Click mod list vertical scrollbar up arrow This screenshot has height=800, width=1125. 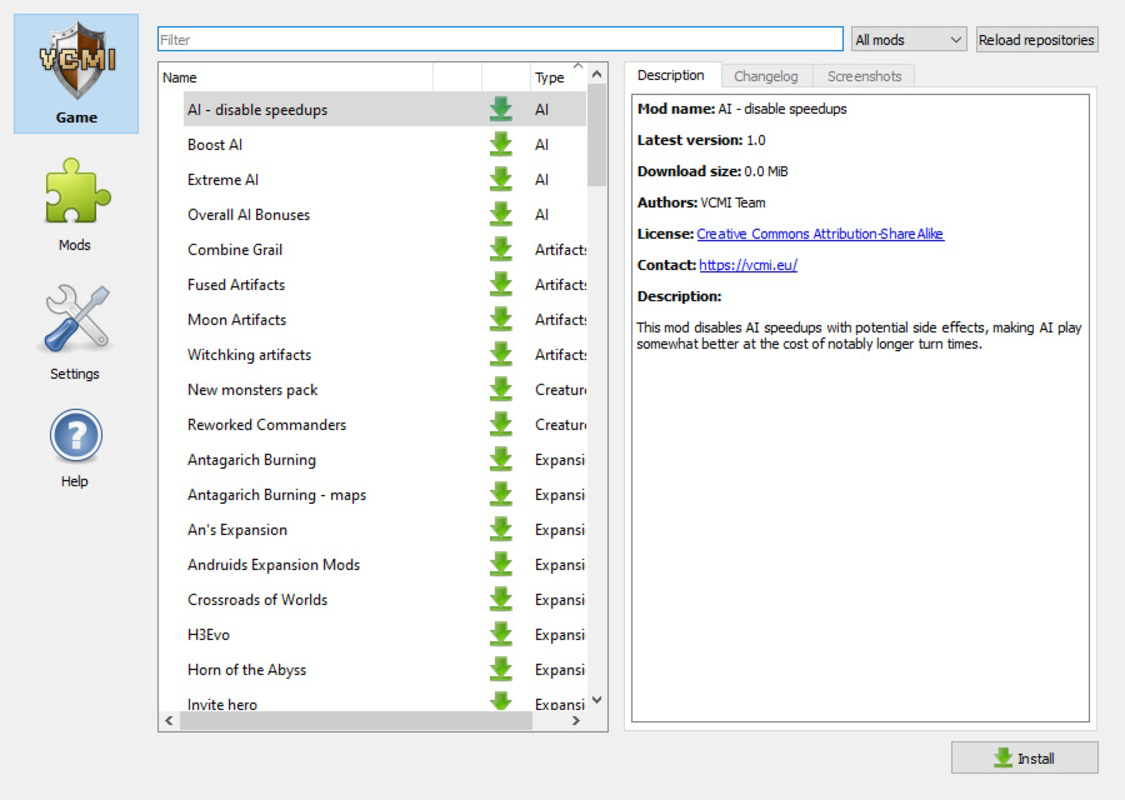click(597, 74)
